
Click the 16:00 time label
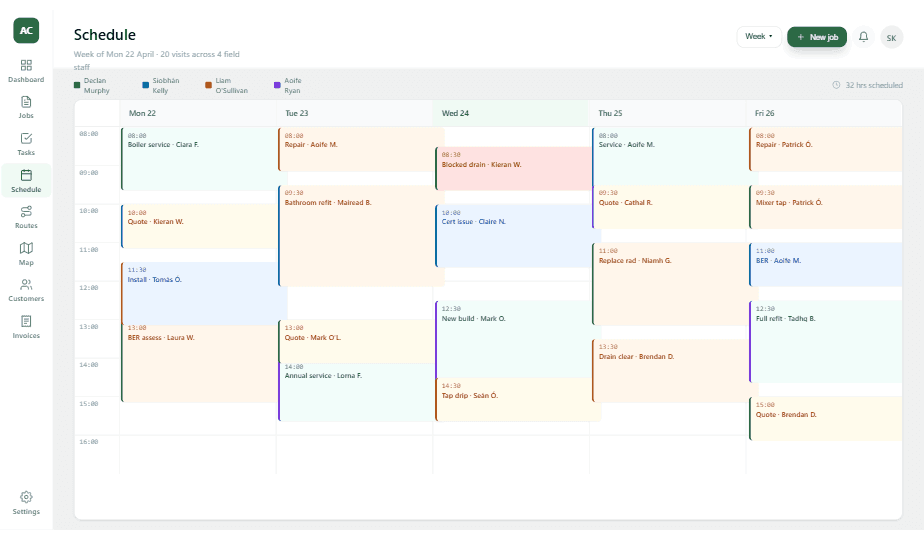click(x=88, y=442)
